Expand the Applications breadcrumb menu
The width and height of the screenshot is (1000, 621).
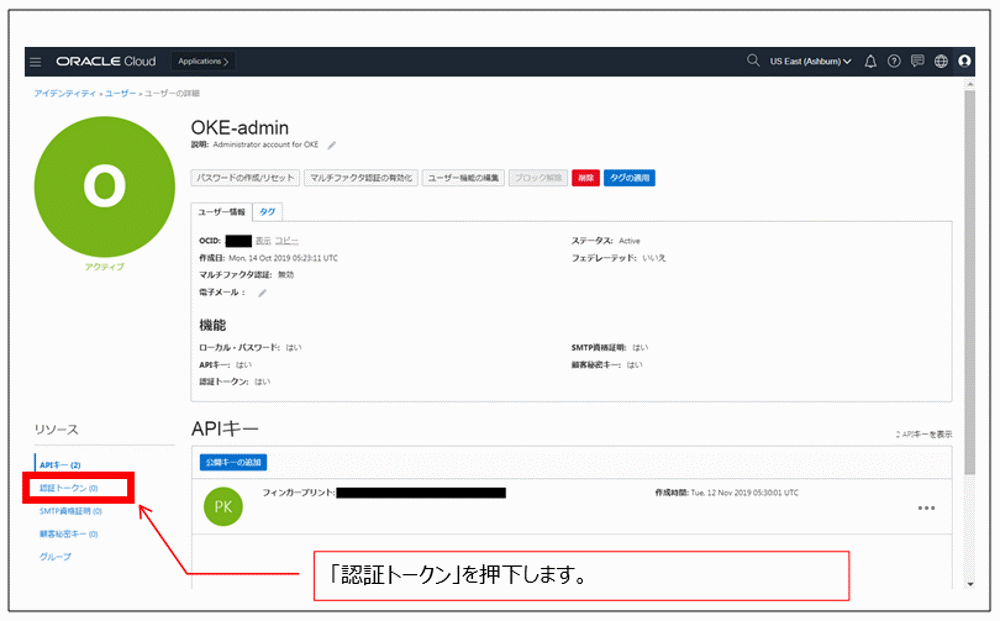201,61
